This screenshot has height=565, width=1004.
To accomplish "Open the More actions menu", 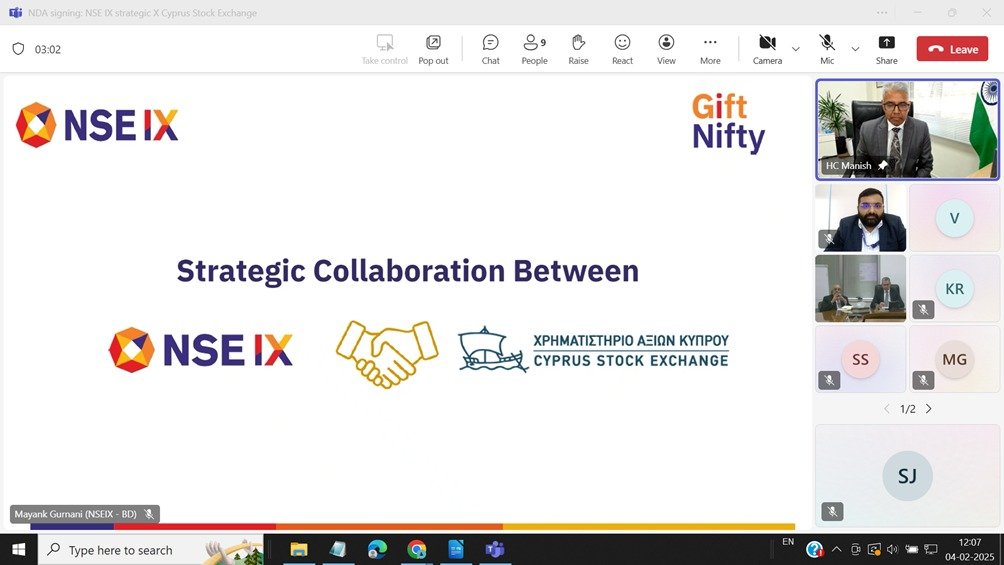I will click(710, 49).
